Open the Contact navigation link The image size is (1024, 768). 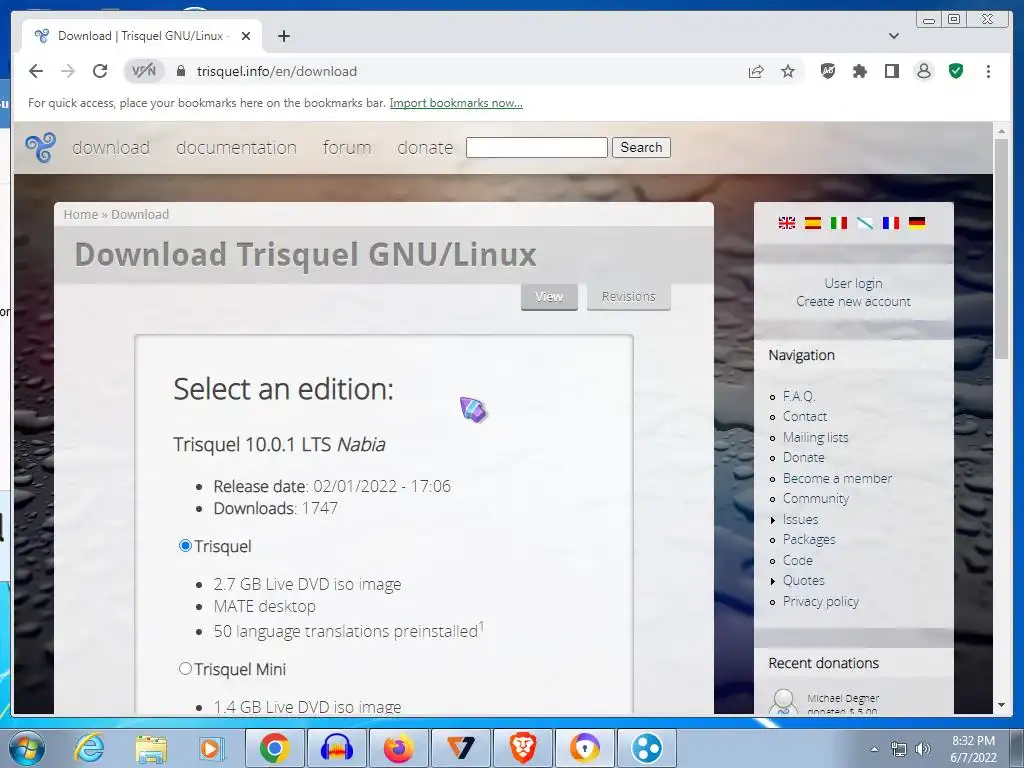pyautogui.click(x=805, y=417)
